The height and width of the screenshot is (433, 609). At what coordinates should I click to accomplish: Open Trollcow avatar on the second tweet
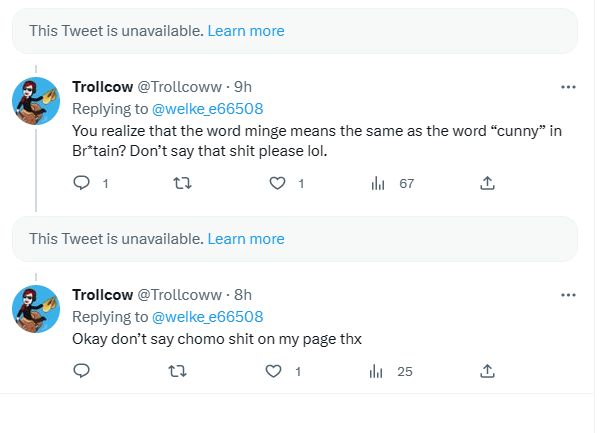point(36,308)
